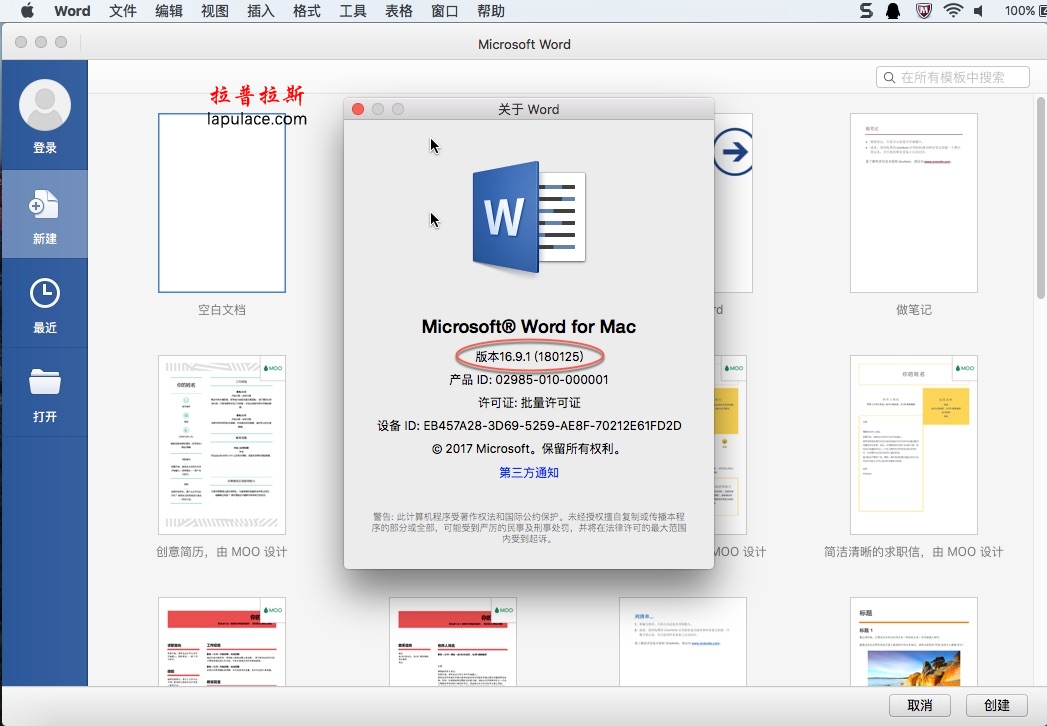This screenshot has width=1047, height=726.
Task: Open the 文件 menu
Action: 123,11
